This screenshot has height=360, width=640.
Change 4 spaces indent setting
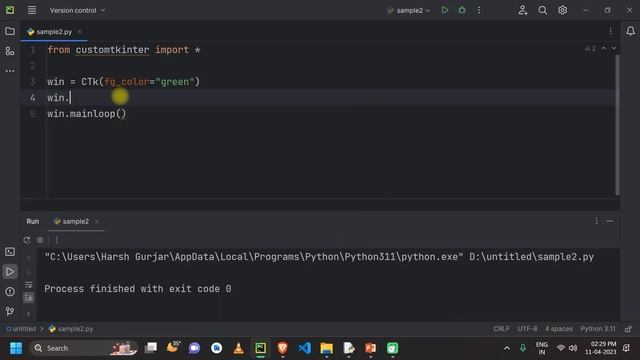pyautogui.click(x=559, y=329)
